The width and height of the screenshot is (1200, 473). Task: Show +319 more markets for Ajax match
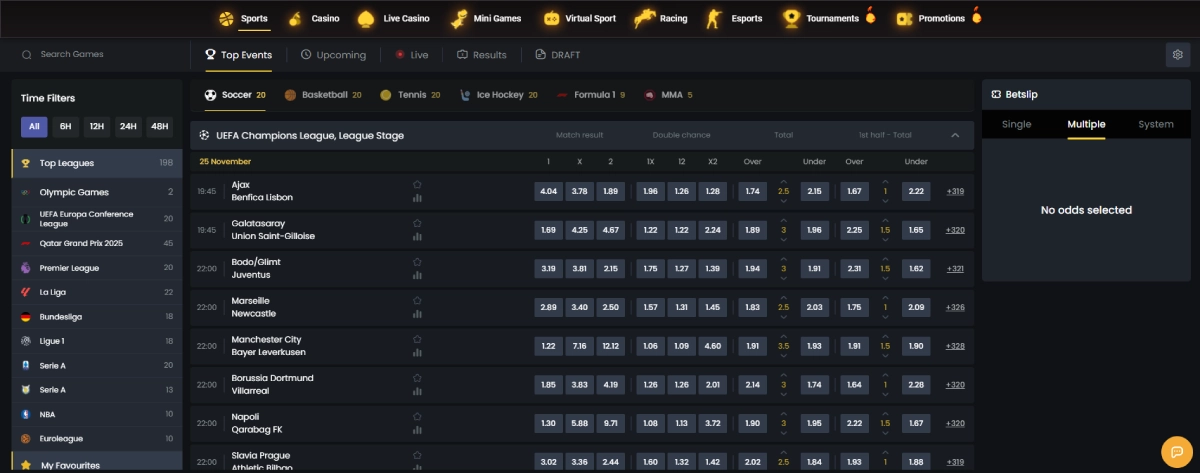click(955, 191)
